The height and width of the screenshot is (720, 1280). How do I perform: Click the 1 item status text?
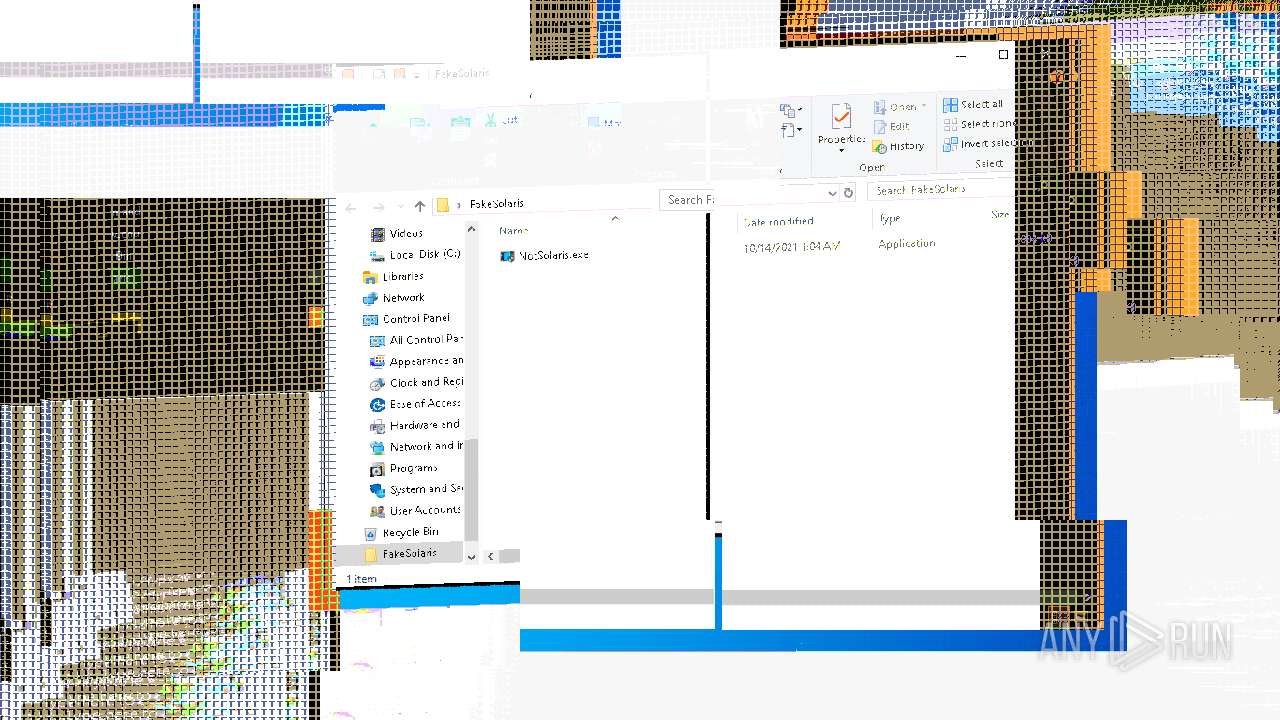[362, 579]
